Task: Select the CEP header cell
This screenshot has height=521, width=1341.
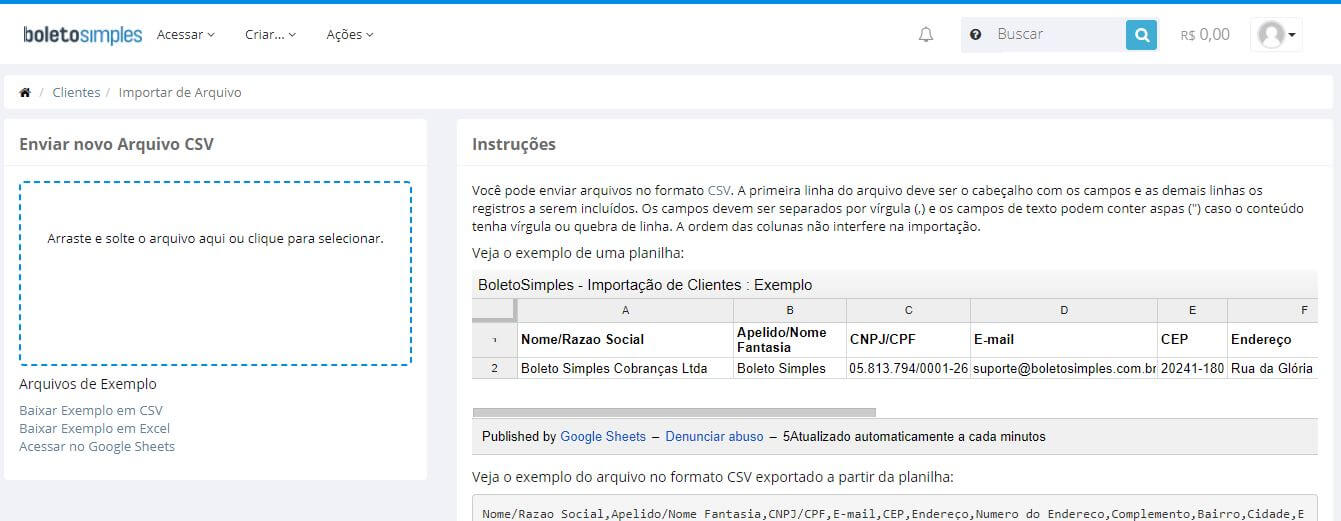Action: pyautogui.click(x=1193, y=340)
